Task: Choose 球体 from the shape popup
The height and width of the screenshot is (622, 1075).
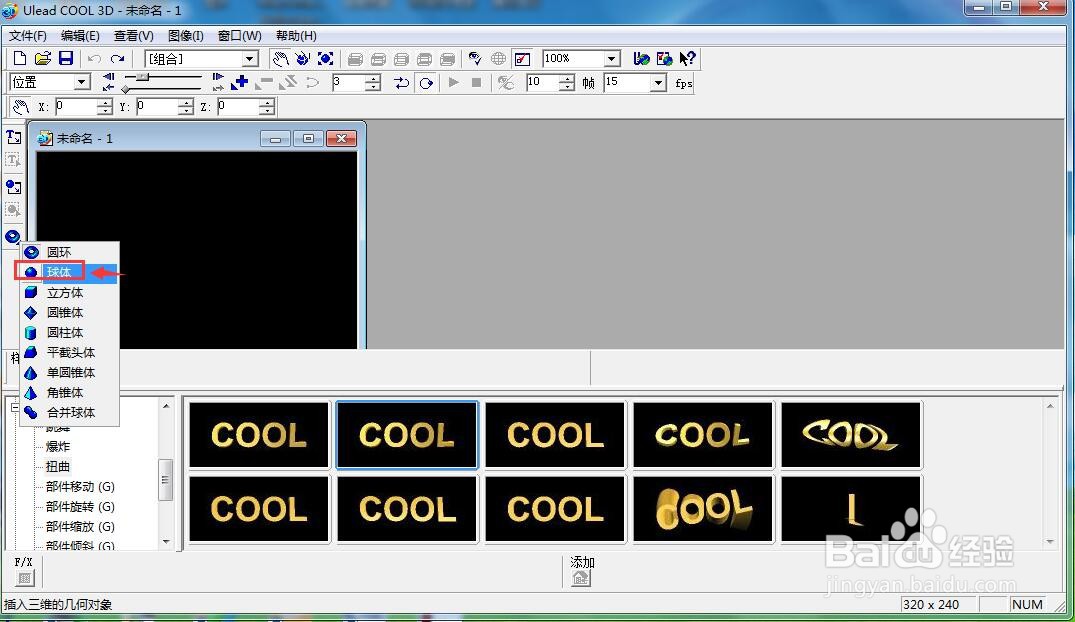Action: click(x=69, y=272)
